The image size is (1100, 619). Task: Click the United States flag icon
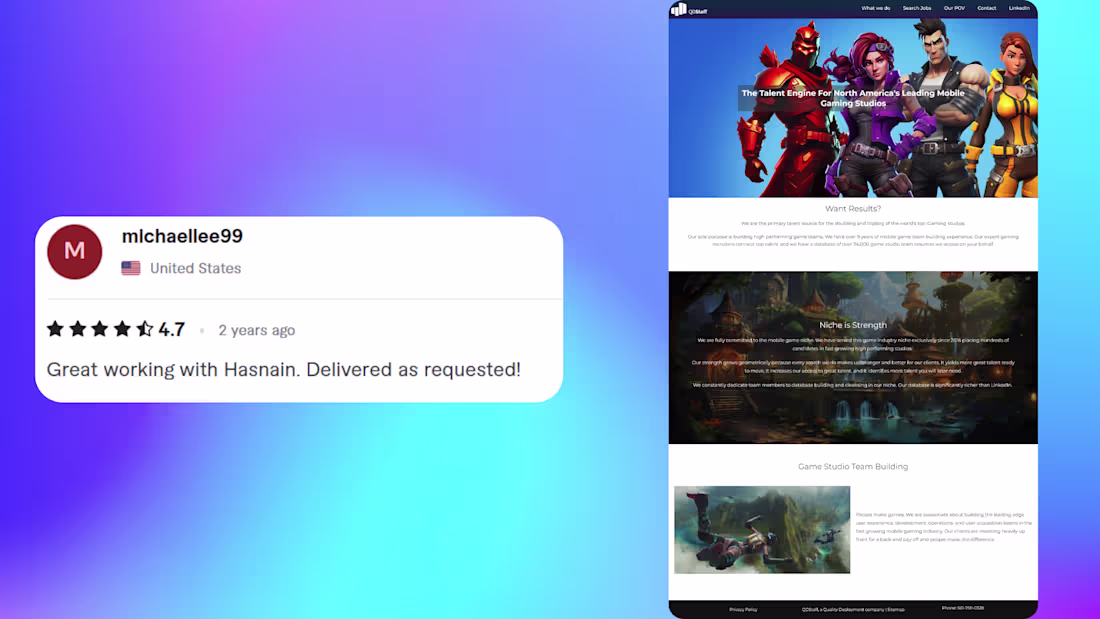[130, 268]
